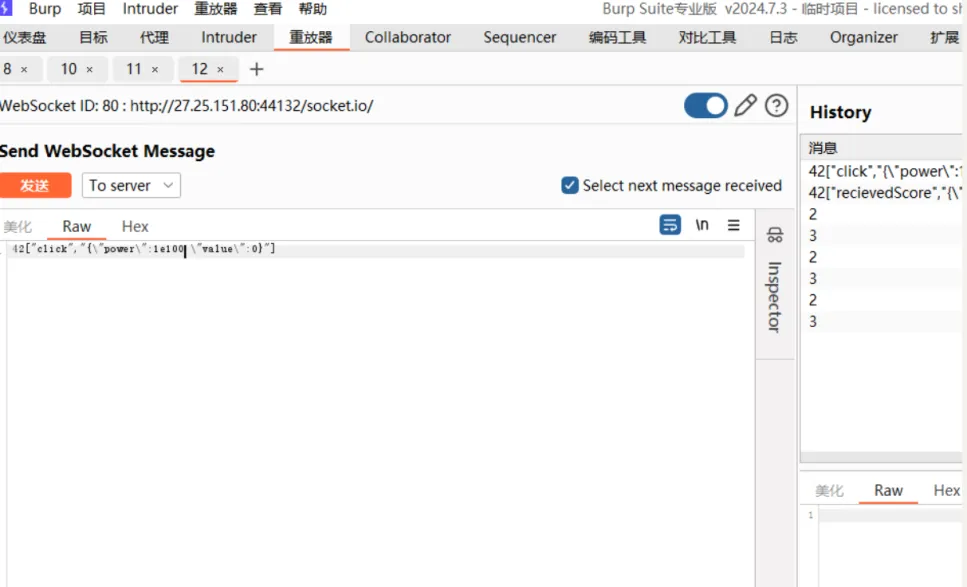The image size is (967, 587).
Task: Close repeater tab 8
Action: [24, 70]
